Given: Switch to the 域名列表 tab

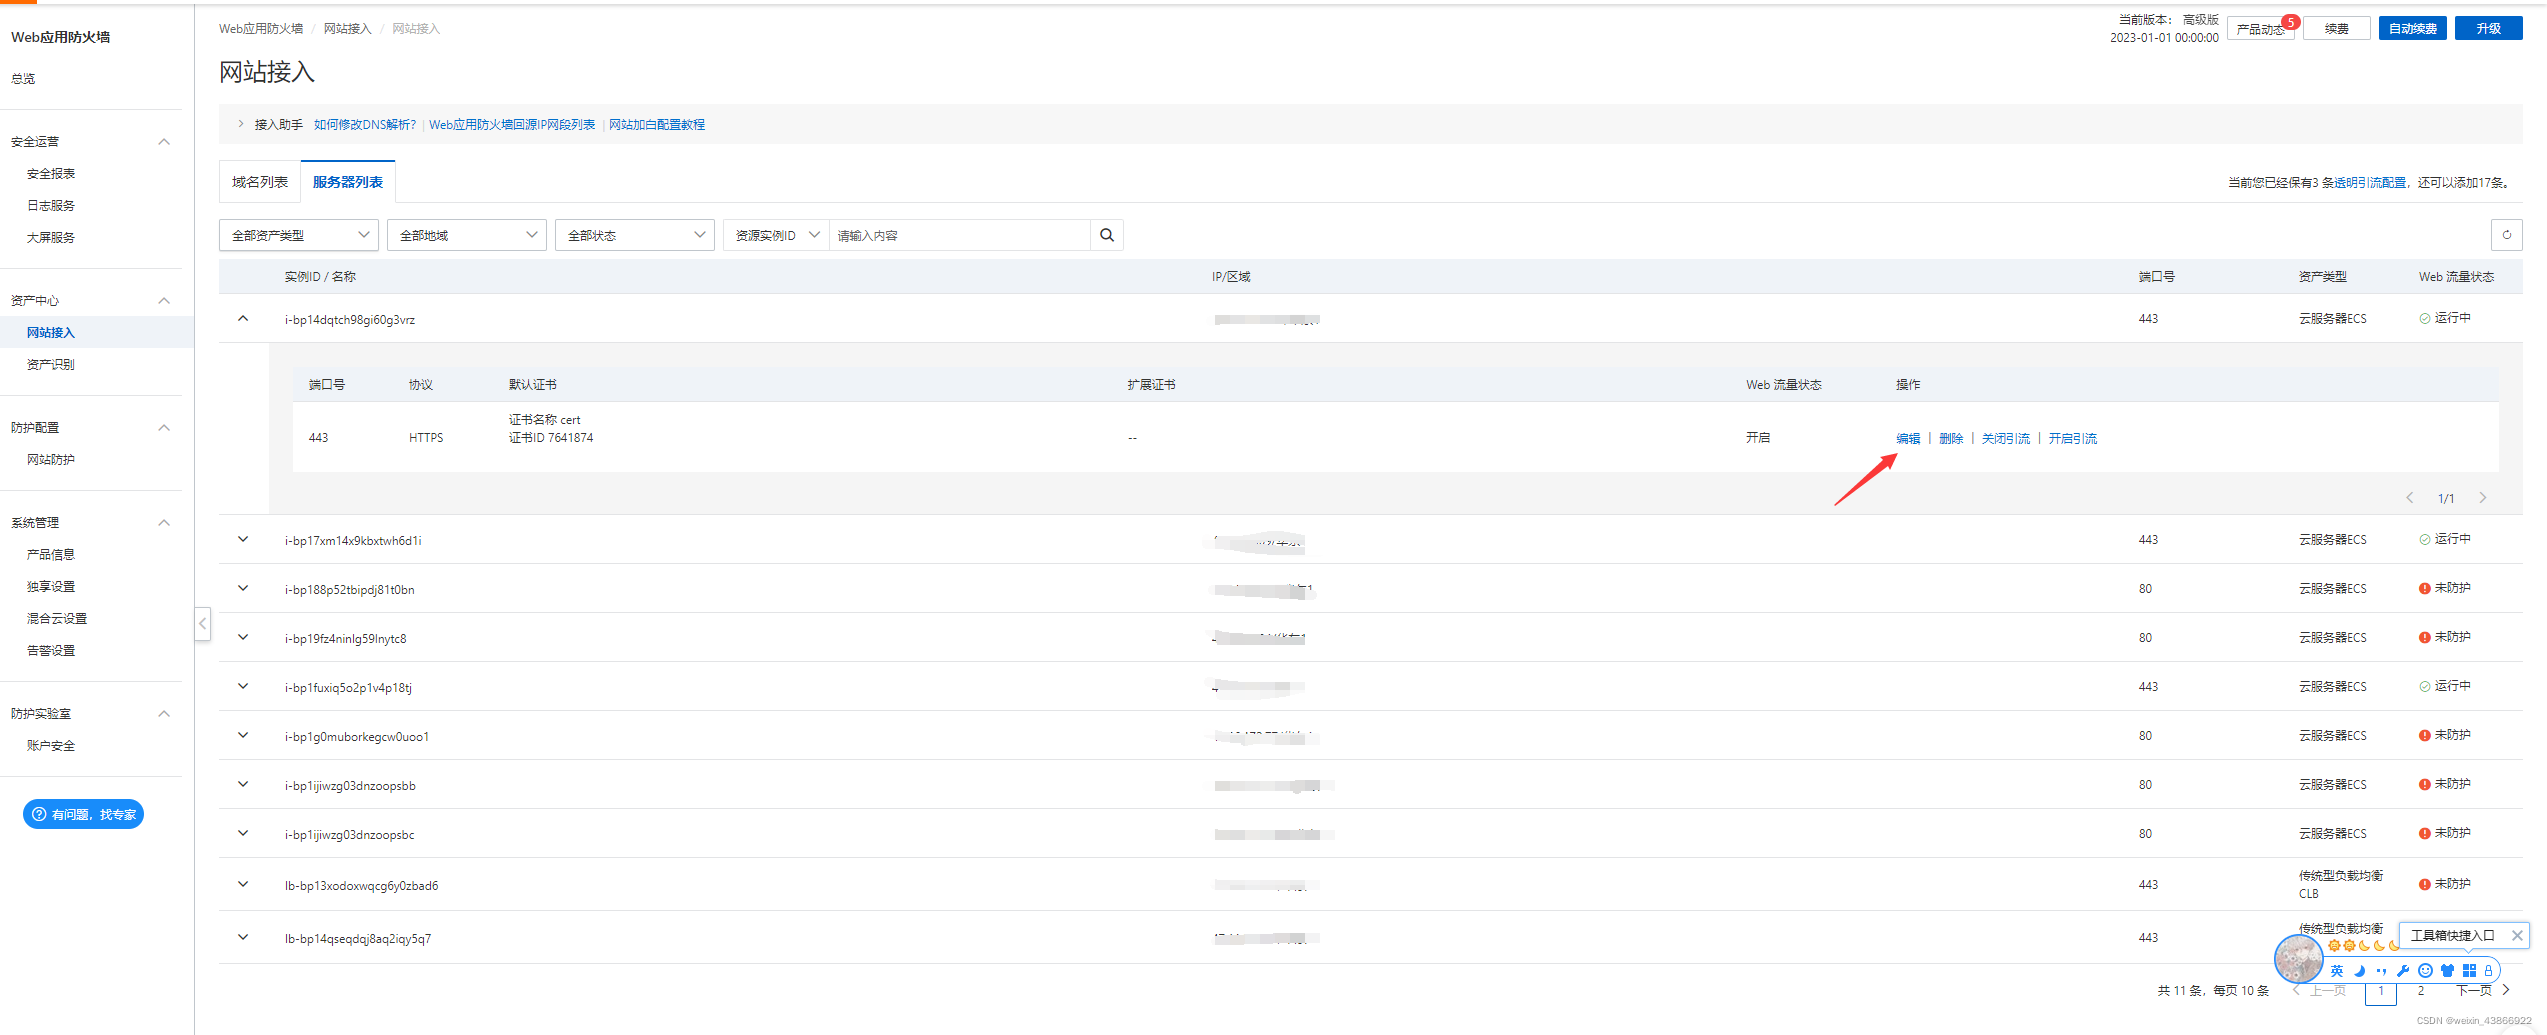Looking at the screenshot, I should click(x=260, y=182).
